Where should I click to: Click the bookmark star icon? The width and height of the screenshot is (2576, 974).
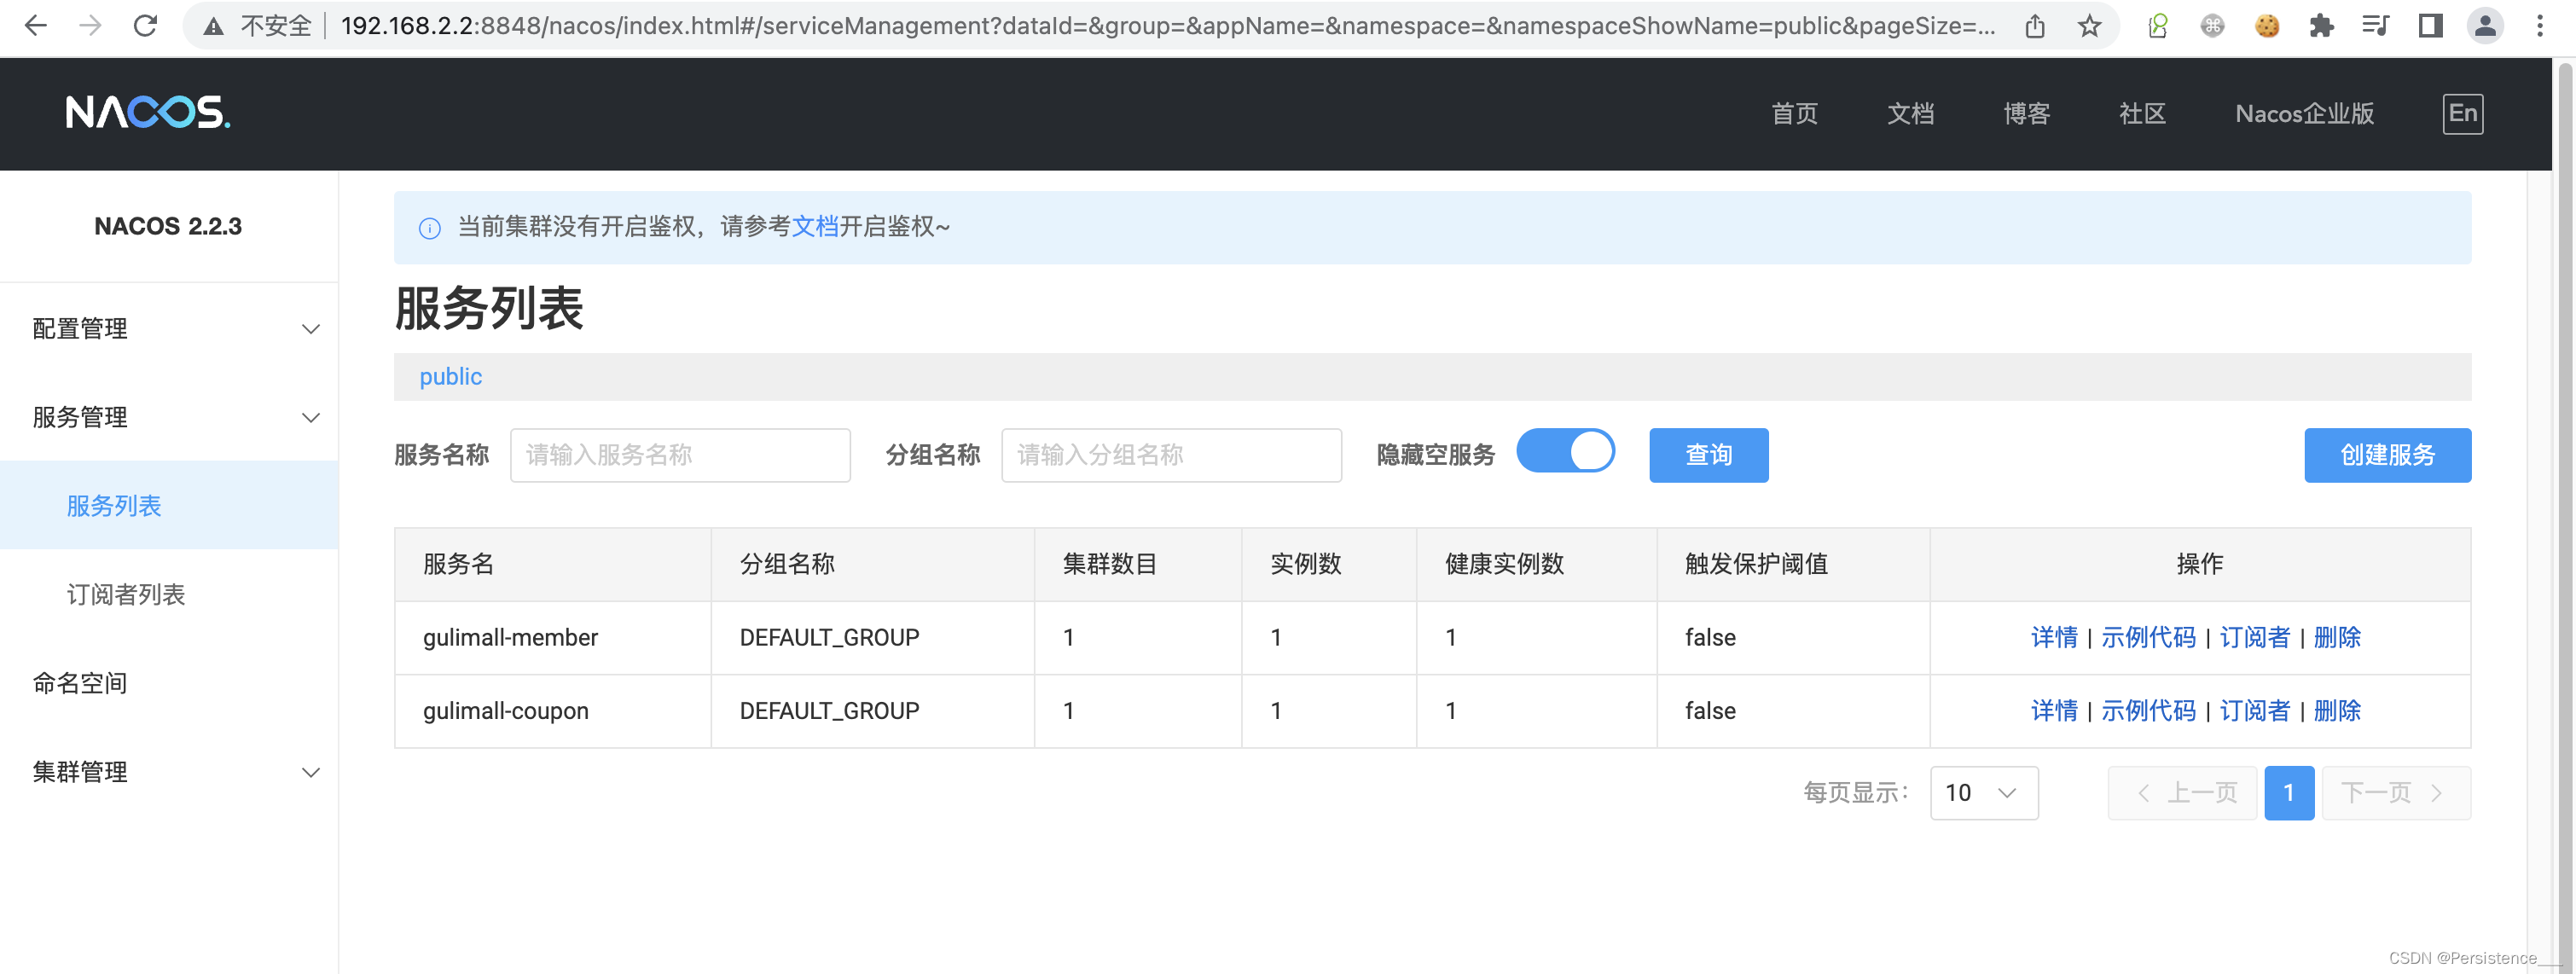[x=2089, y=26]
